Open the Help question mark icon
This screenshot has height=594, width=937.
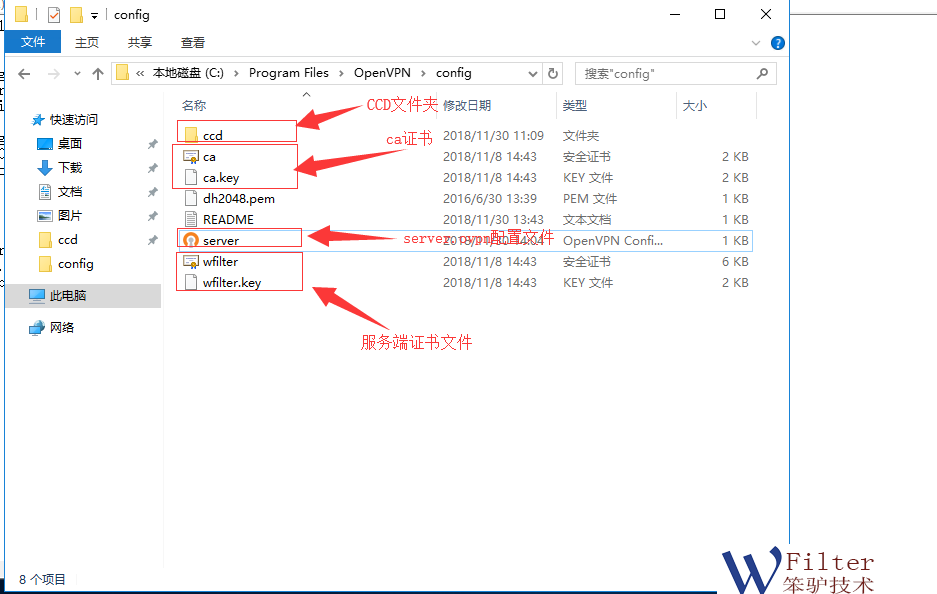778,43
